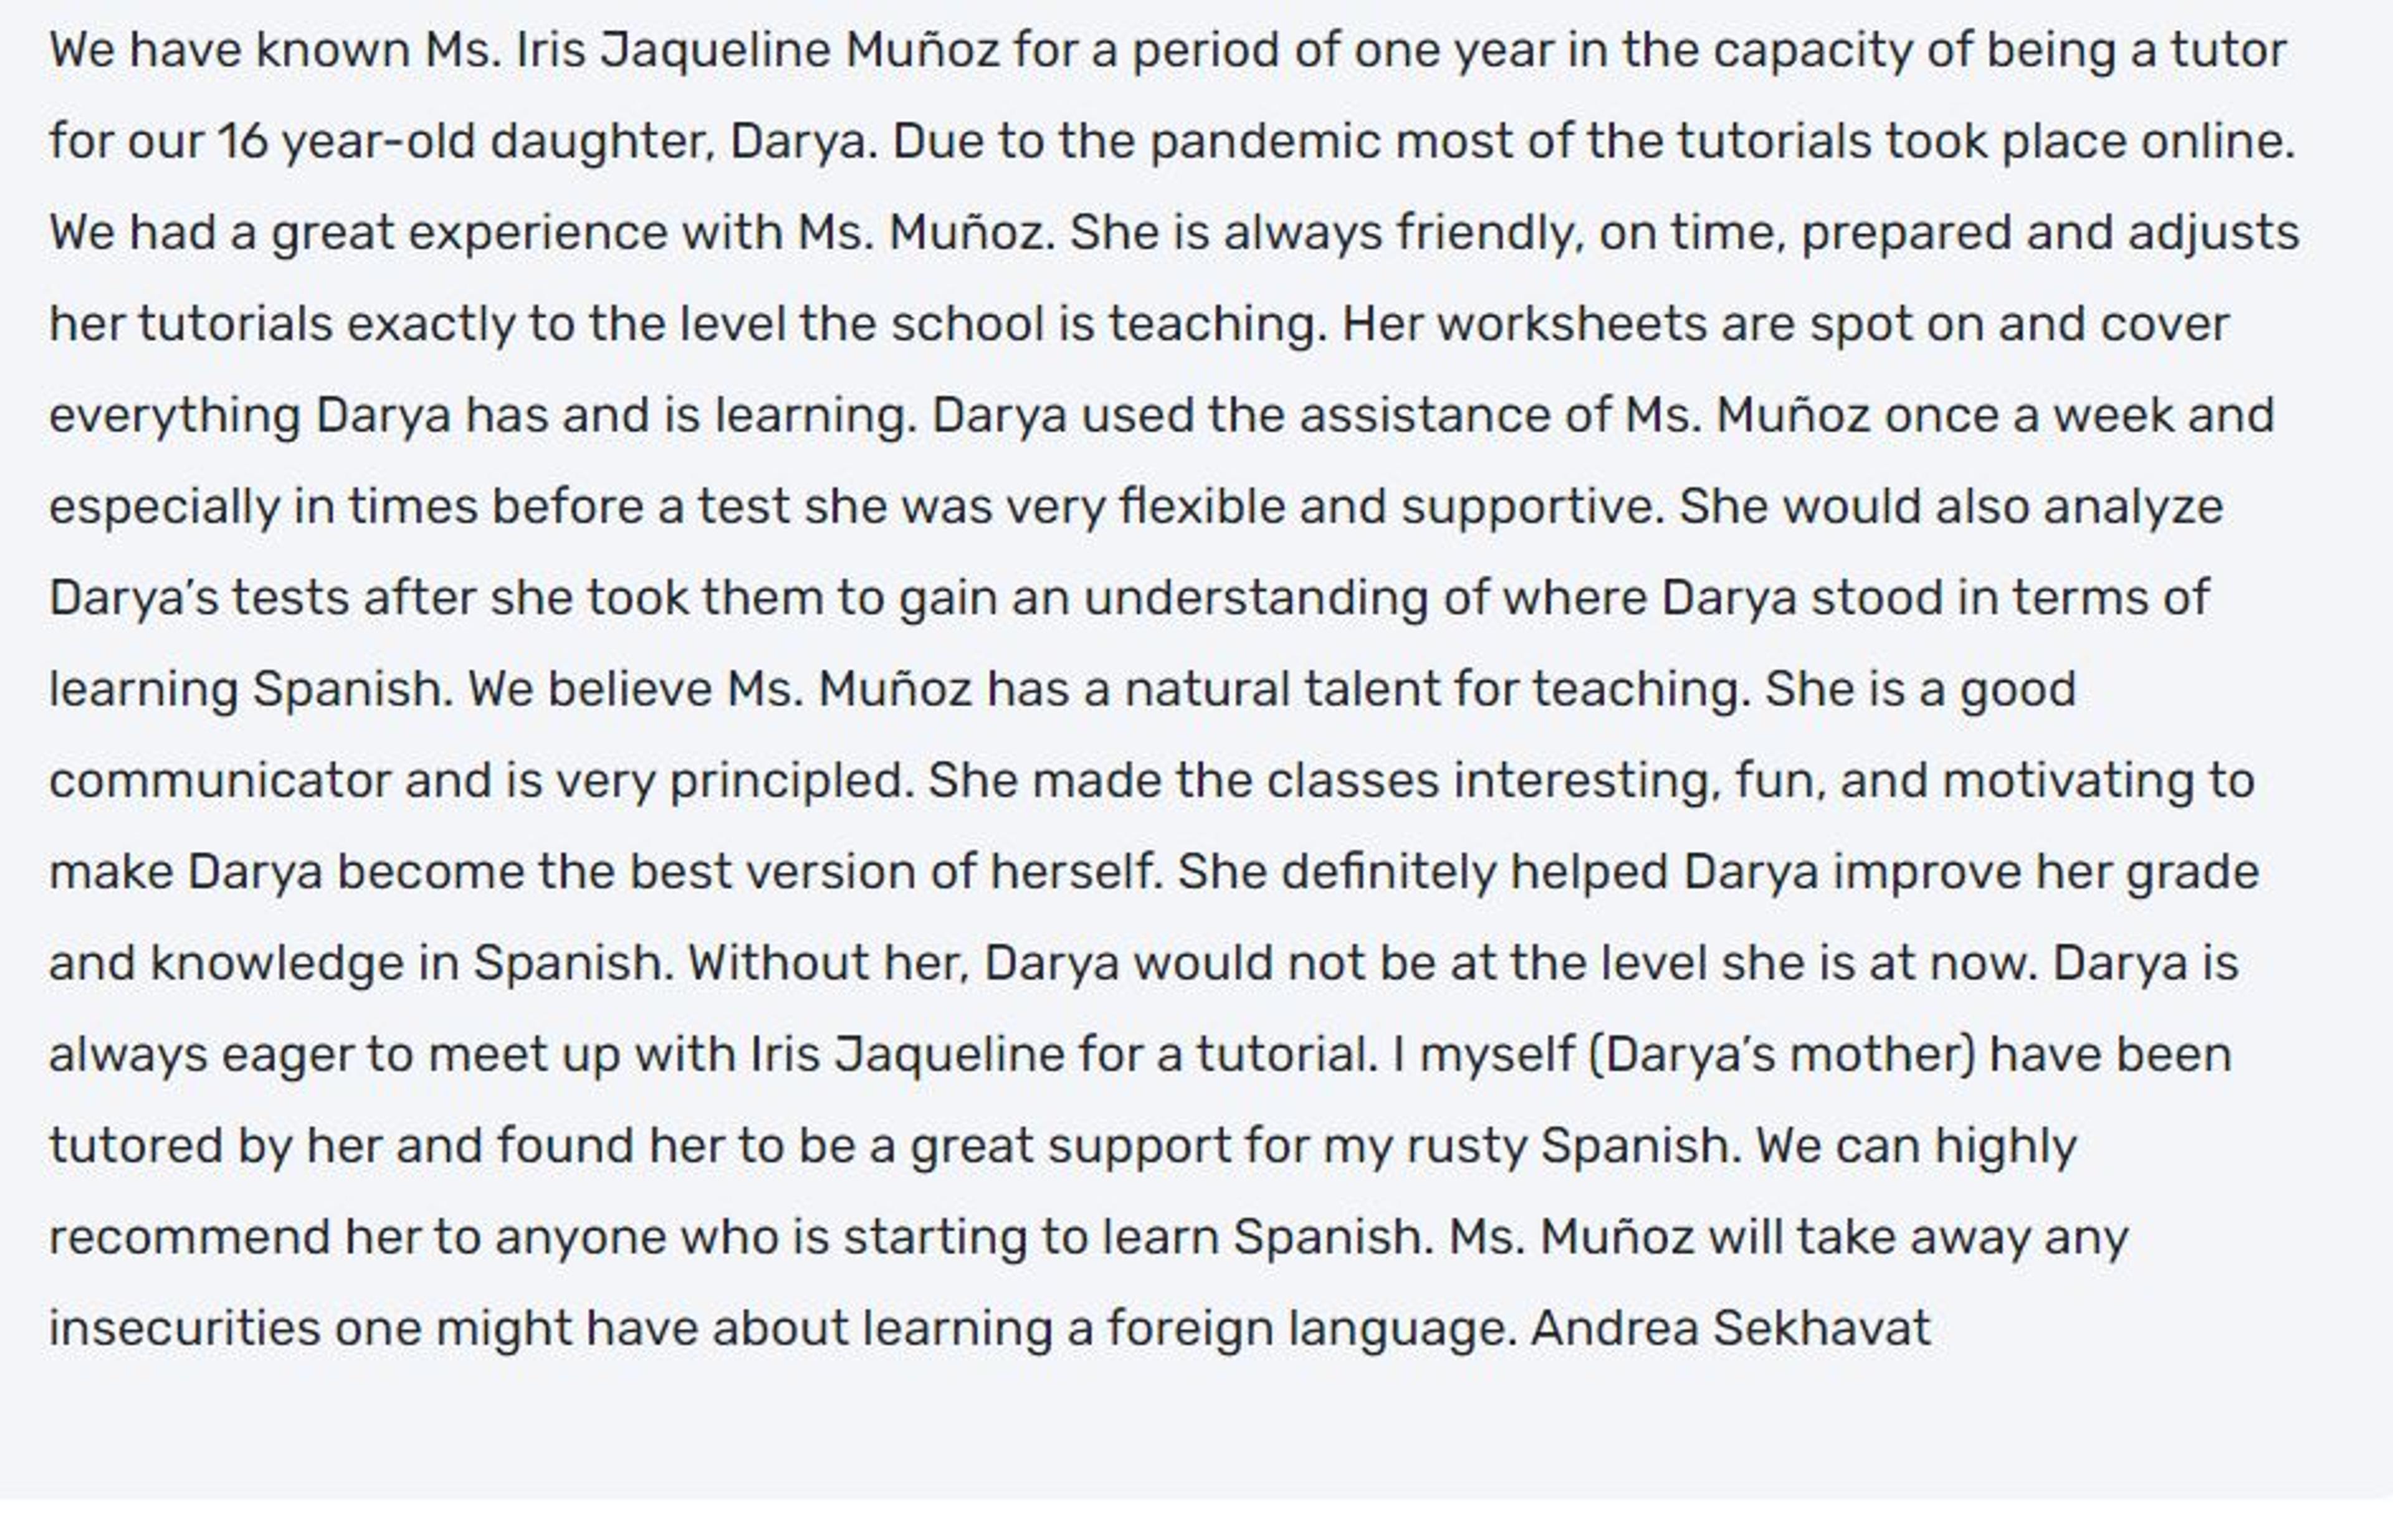Click the word "recommend"
This screenshot has width=2393, height=1540.
[x=190, y=1238]
